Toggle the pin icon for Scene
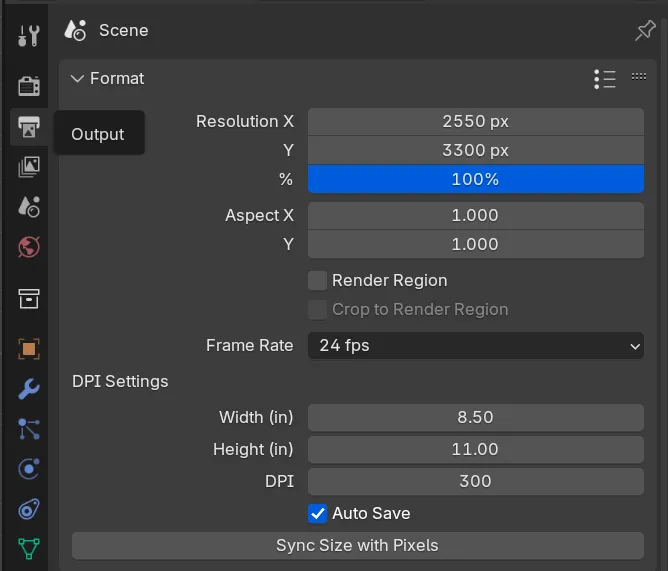Viewport: 668px width, 571px height. point(645,30)
